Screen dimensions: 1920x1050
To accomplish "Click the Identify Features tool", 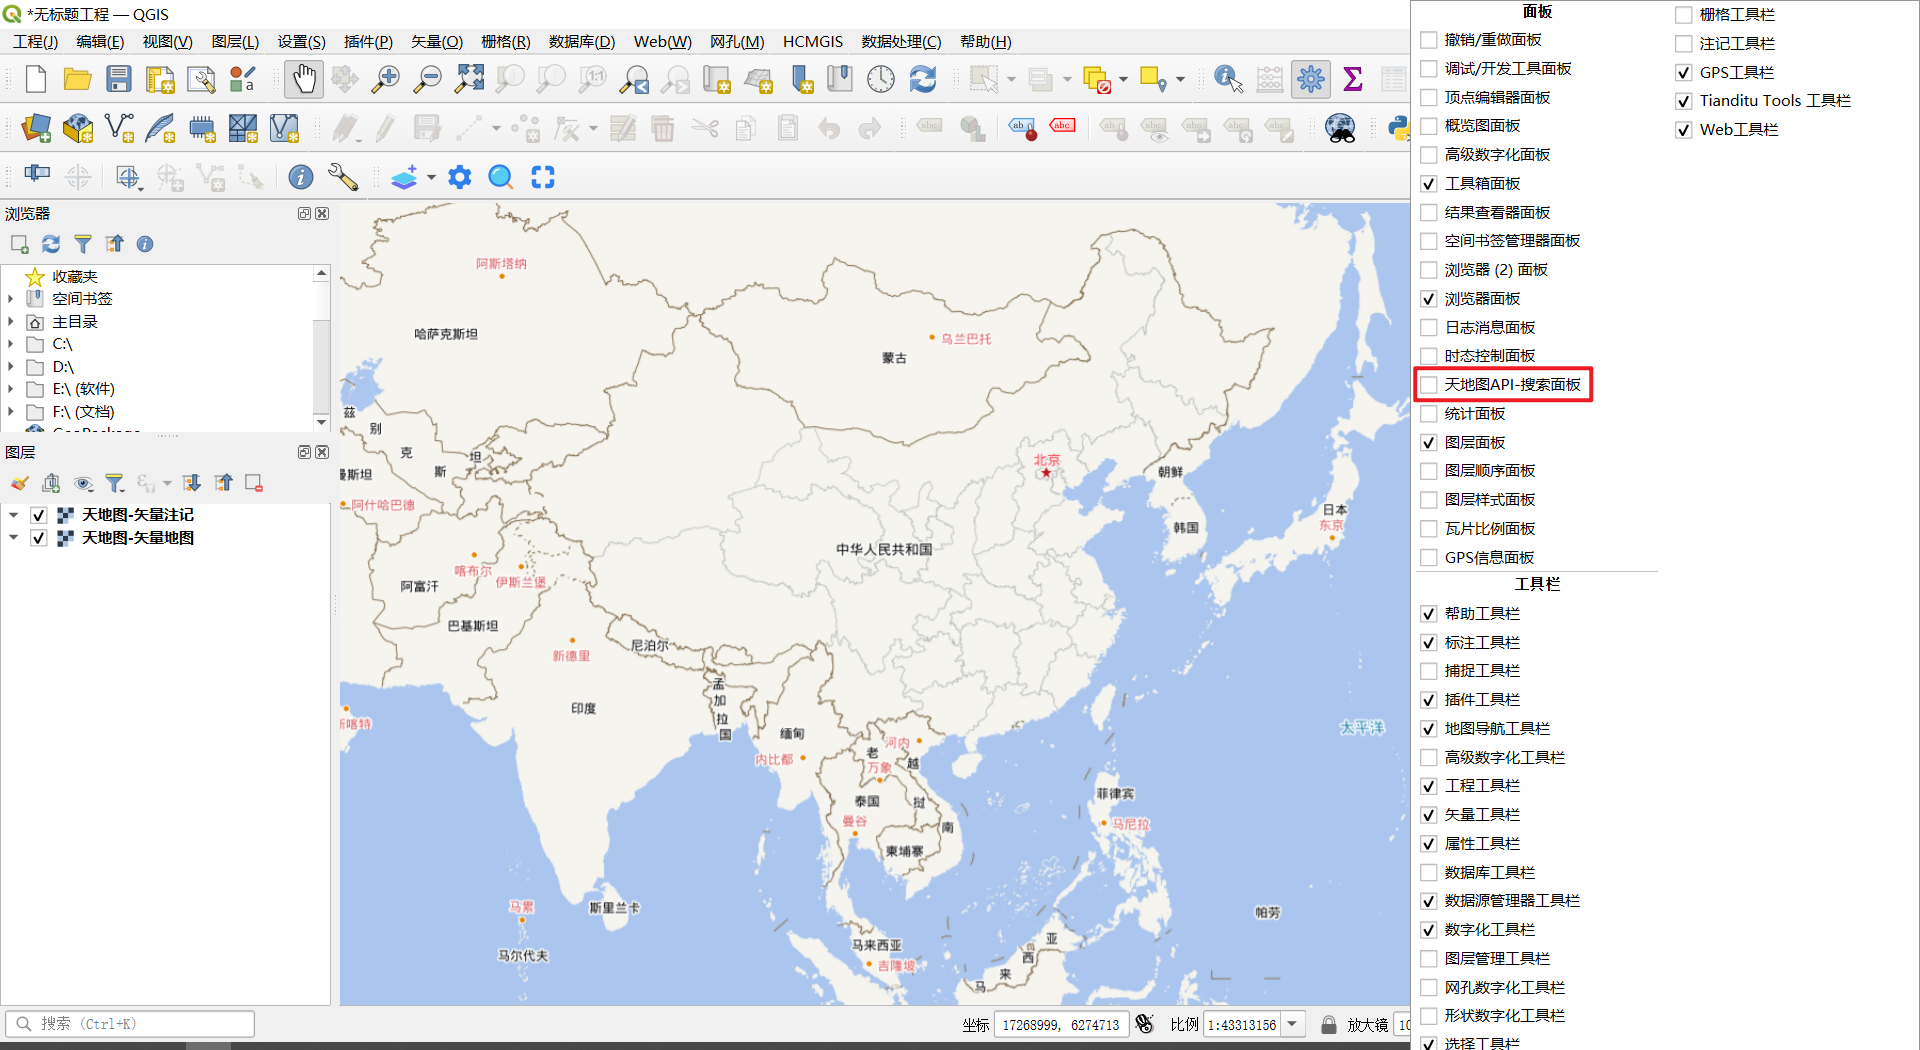I will pos(1227,79).
